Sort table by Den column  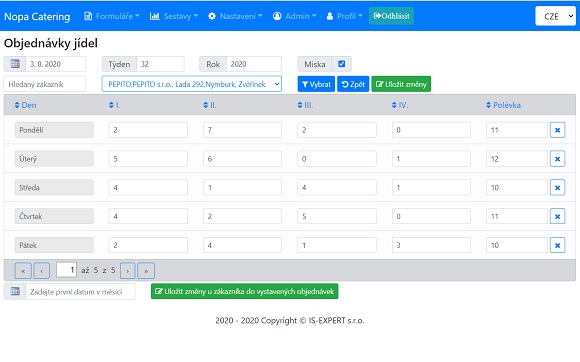[26, 105]
